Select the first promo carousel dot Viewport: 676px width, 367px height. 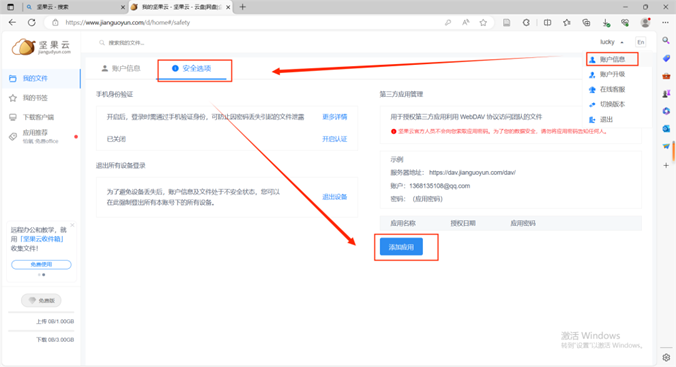point(39,275)
